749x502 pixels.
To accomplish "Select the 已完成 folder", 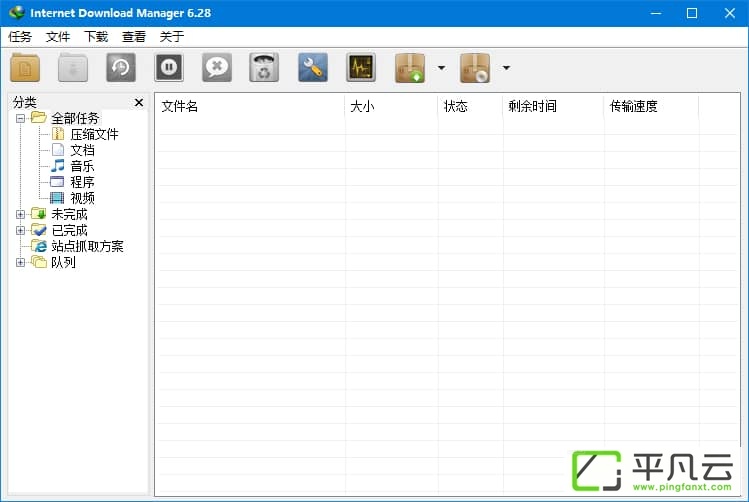I will coord(69,230).
